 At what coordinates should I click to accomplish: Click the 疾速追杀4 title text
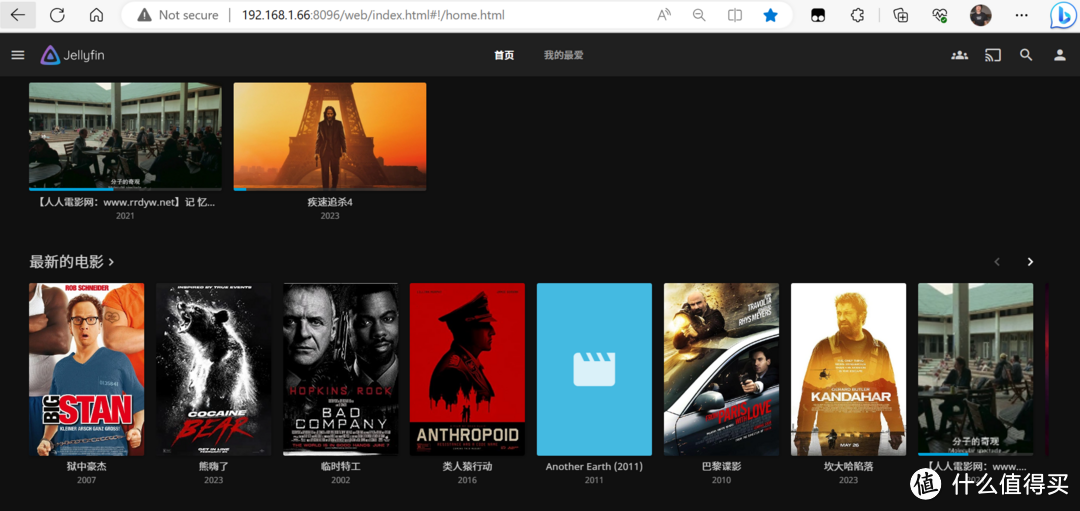tap(330, 202)
